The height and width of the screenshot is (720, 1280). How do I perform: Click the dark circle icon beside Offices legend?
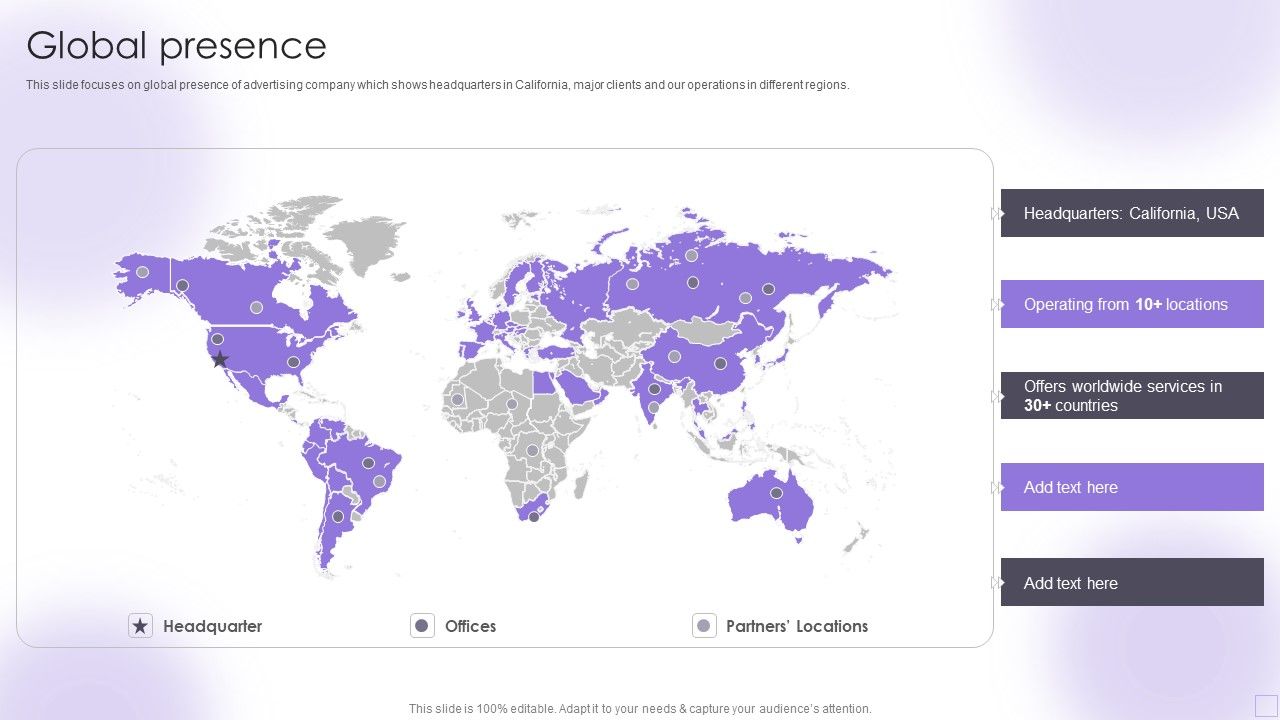[422, 626]
